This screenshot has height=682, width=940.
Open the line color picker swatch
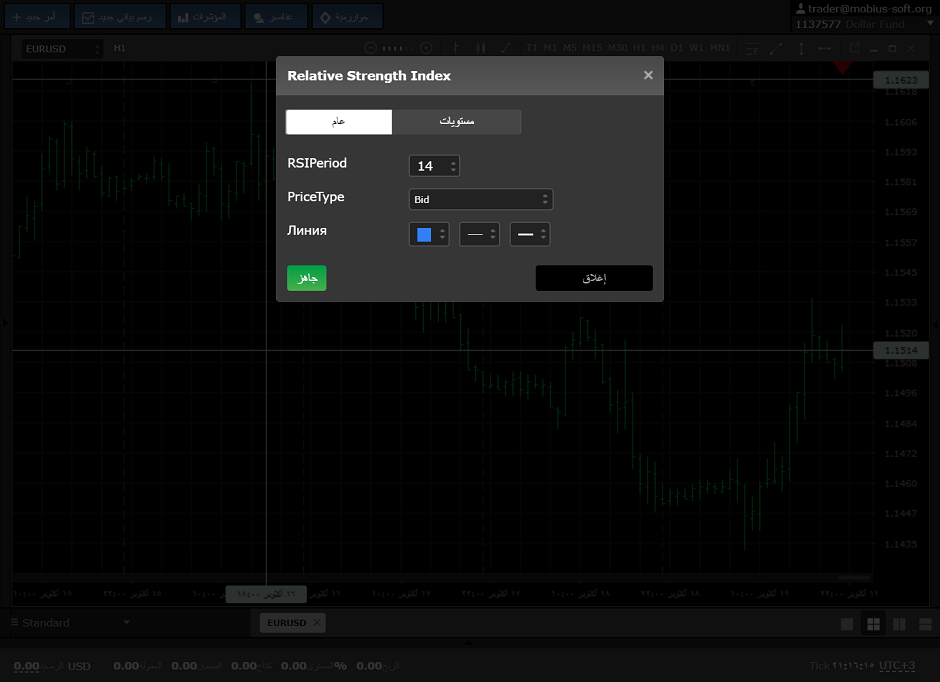pos(429,234)
